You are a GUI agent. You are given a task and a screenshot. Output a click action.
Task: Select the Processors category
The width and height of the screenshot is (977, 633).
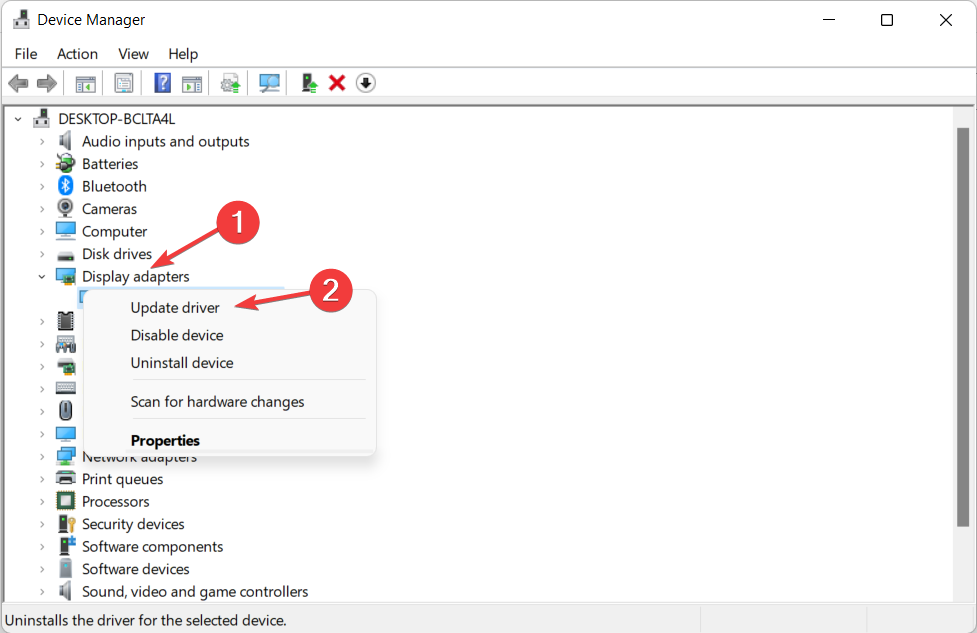tap(115, 502)
